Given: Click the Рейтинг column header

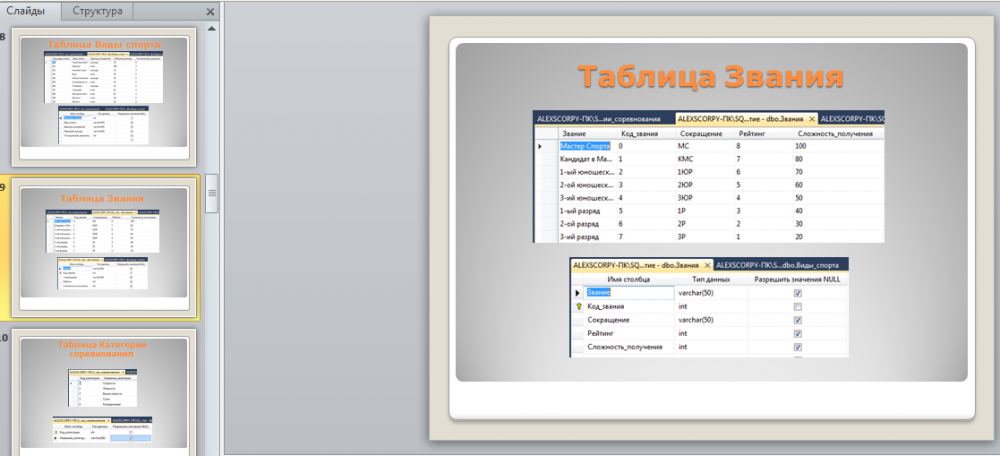Looking at the screenshot, I should (763, 133).
